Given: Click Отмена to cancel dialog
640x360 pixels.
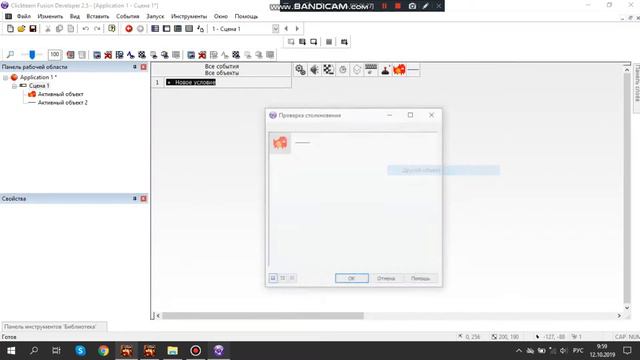Looking at the screenshot, I should tap(386, 278).
